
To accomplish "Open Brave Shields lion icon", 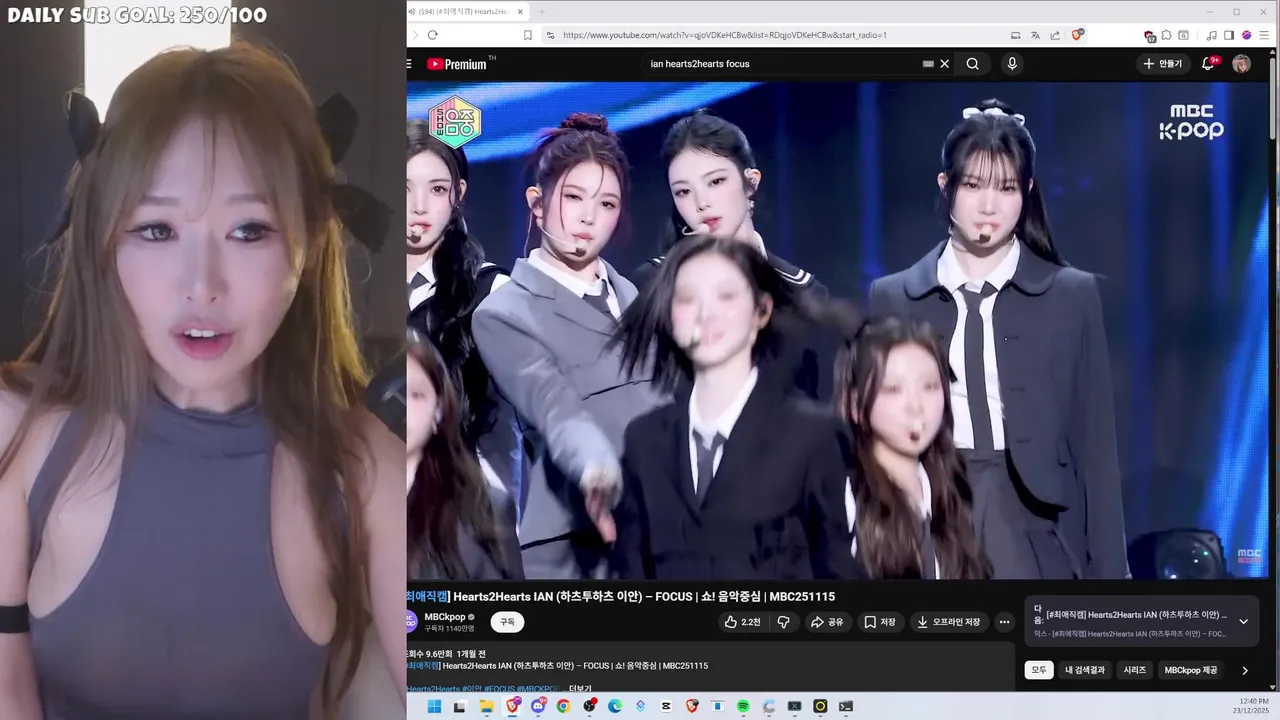I will (x=1077, y=35).
